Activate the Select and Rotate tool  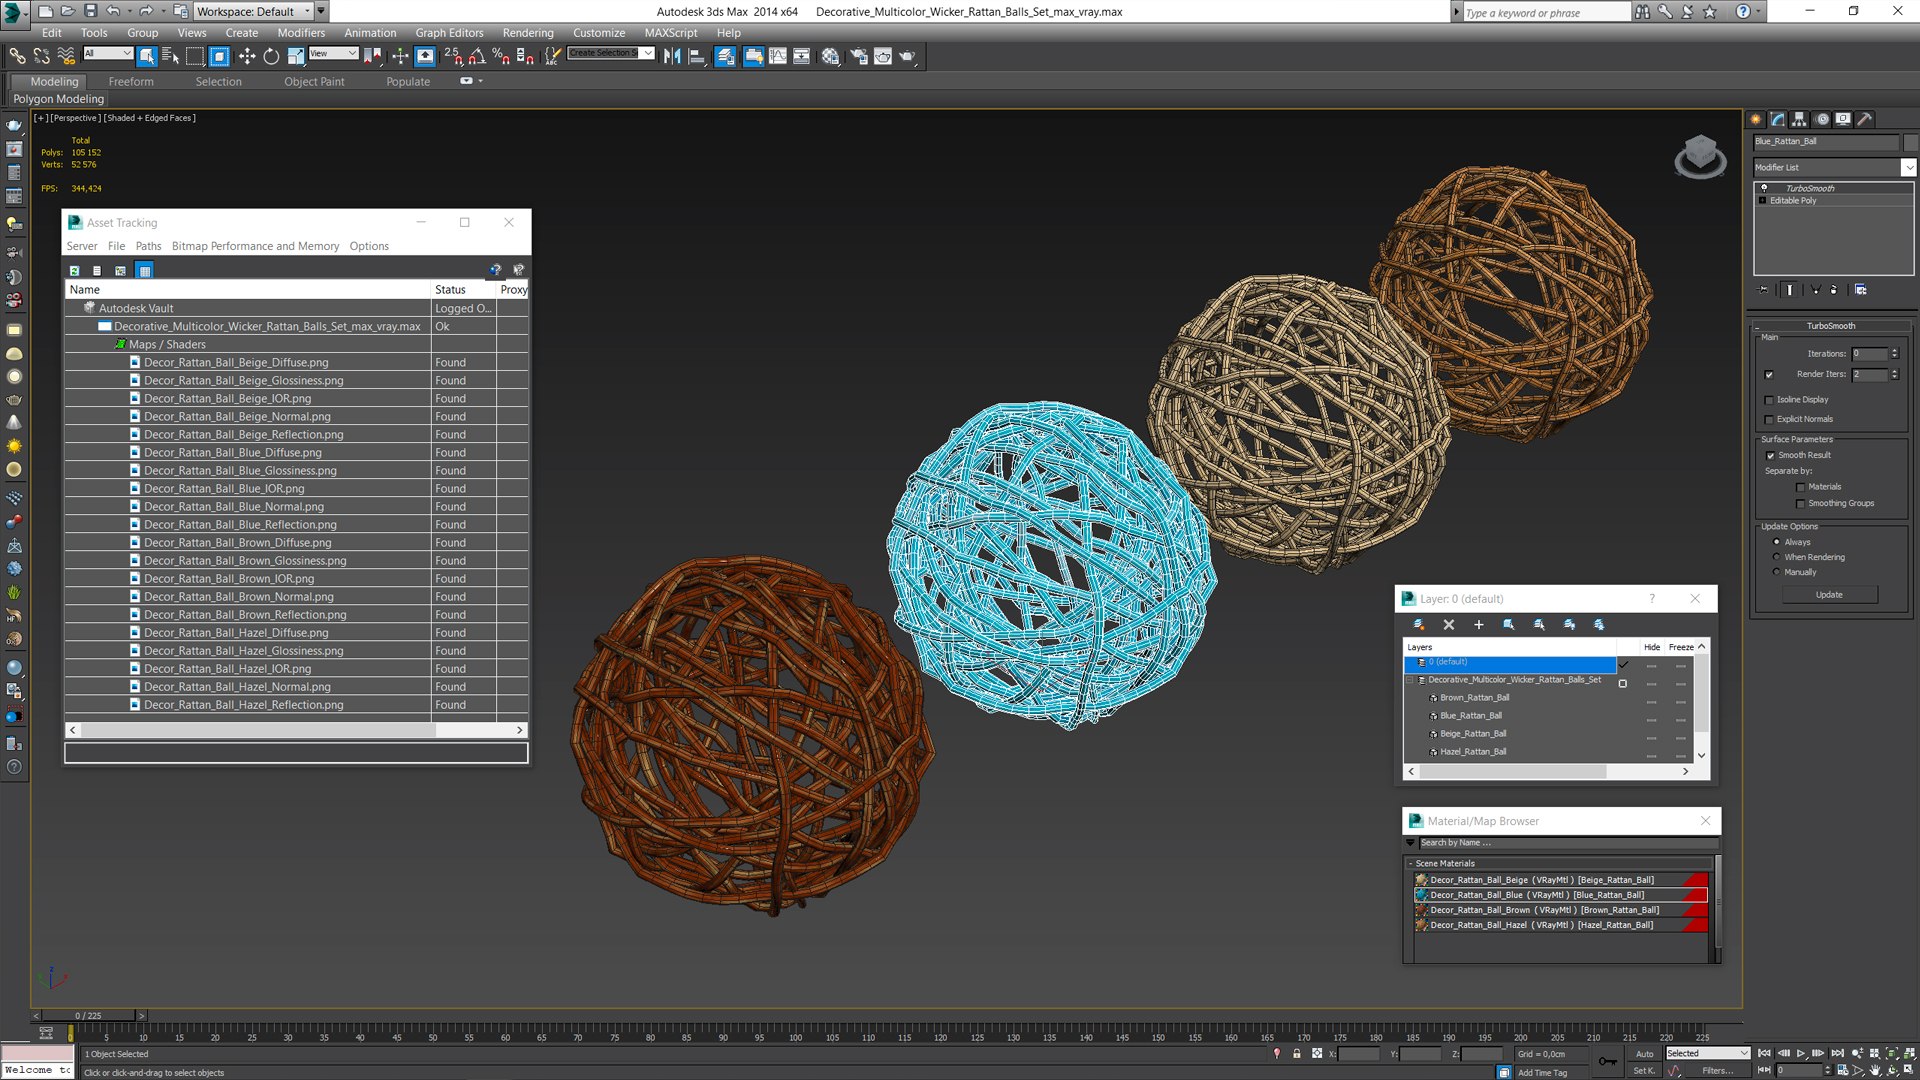click(x=271, y=56)
